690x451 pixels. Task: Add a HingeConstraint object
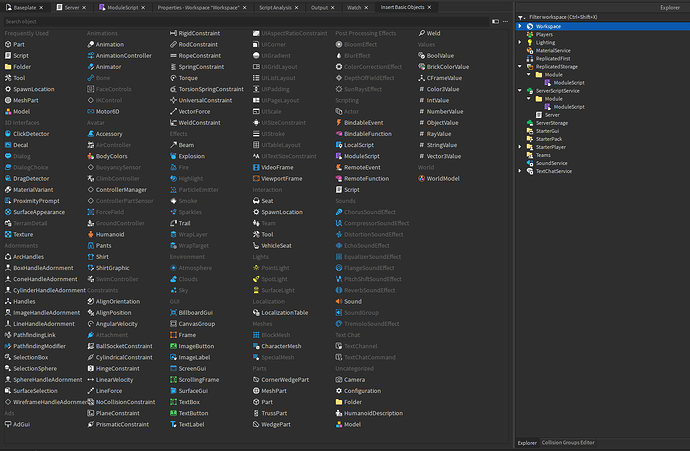(114, 368)
